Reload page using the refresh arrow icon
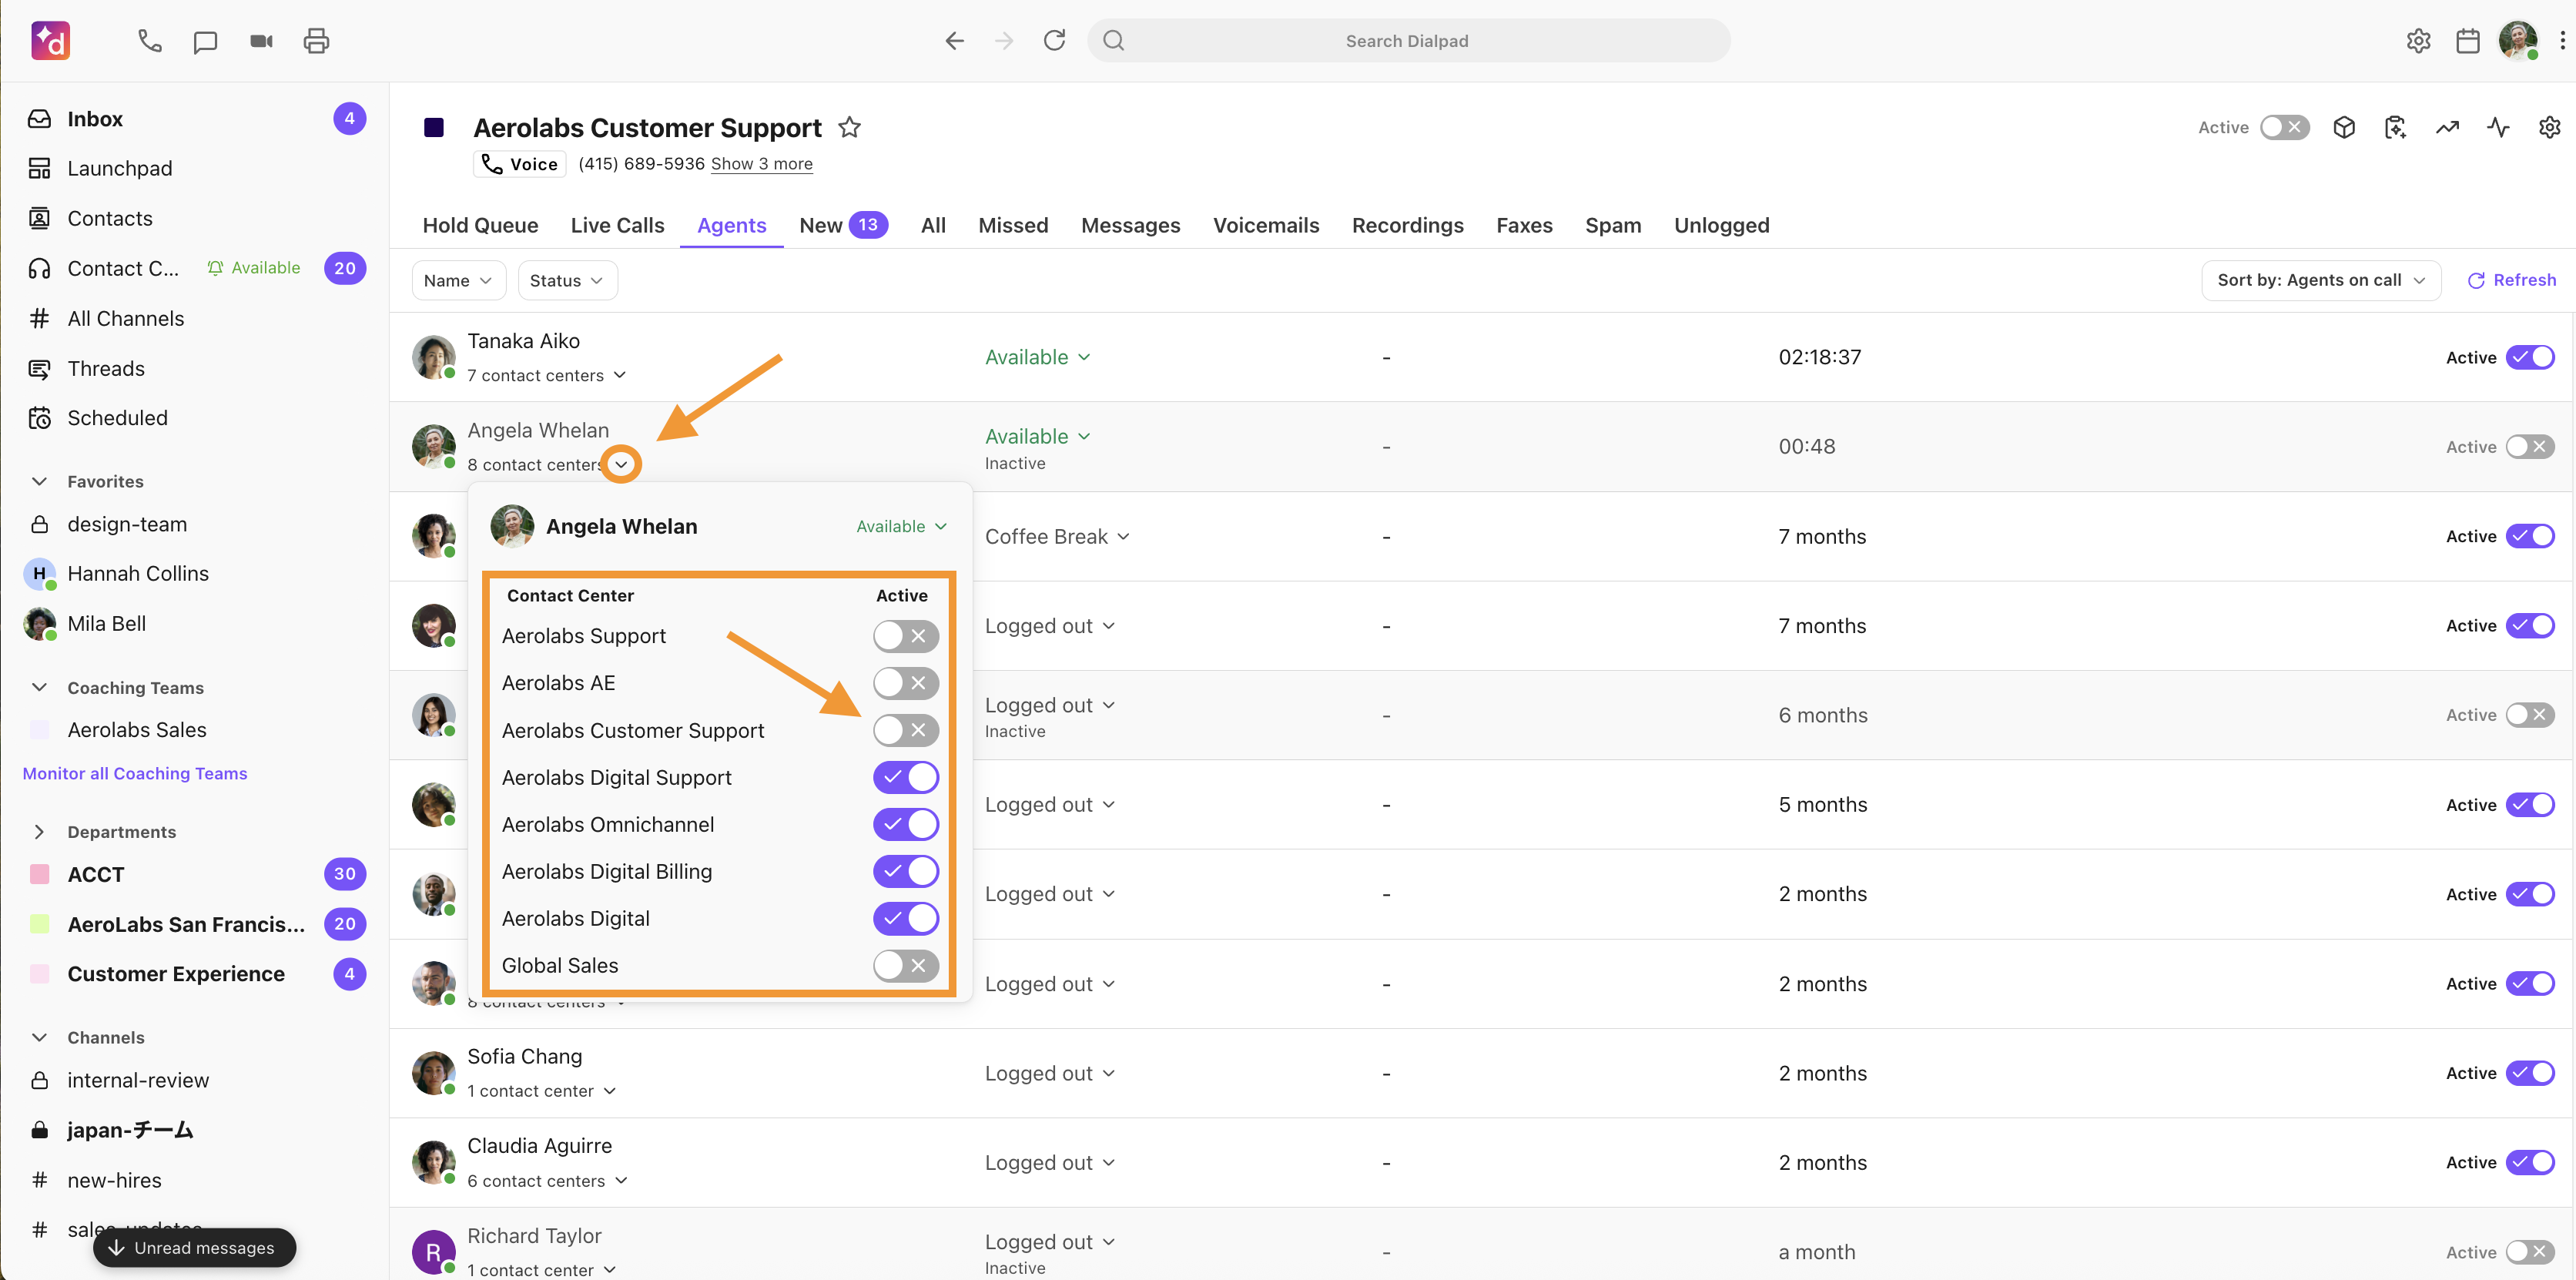Image resolution: width=2576 pixels, height=1280 pixels. point(1054,41)
